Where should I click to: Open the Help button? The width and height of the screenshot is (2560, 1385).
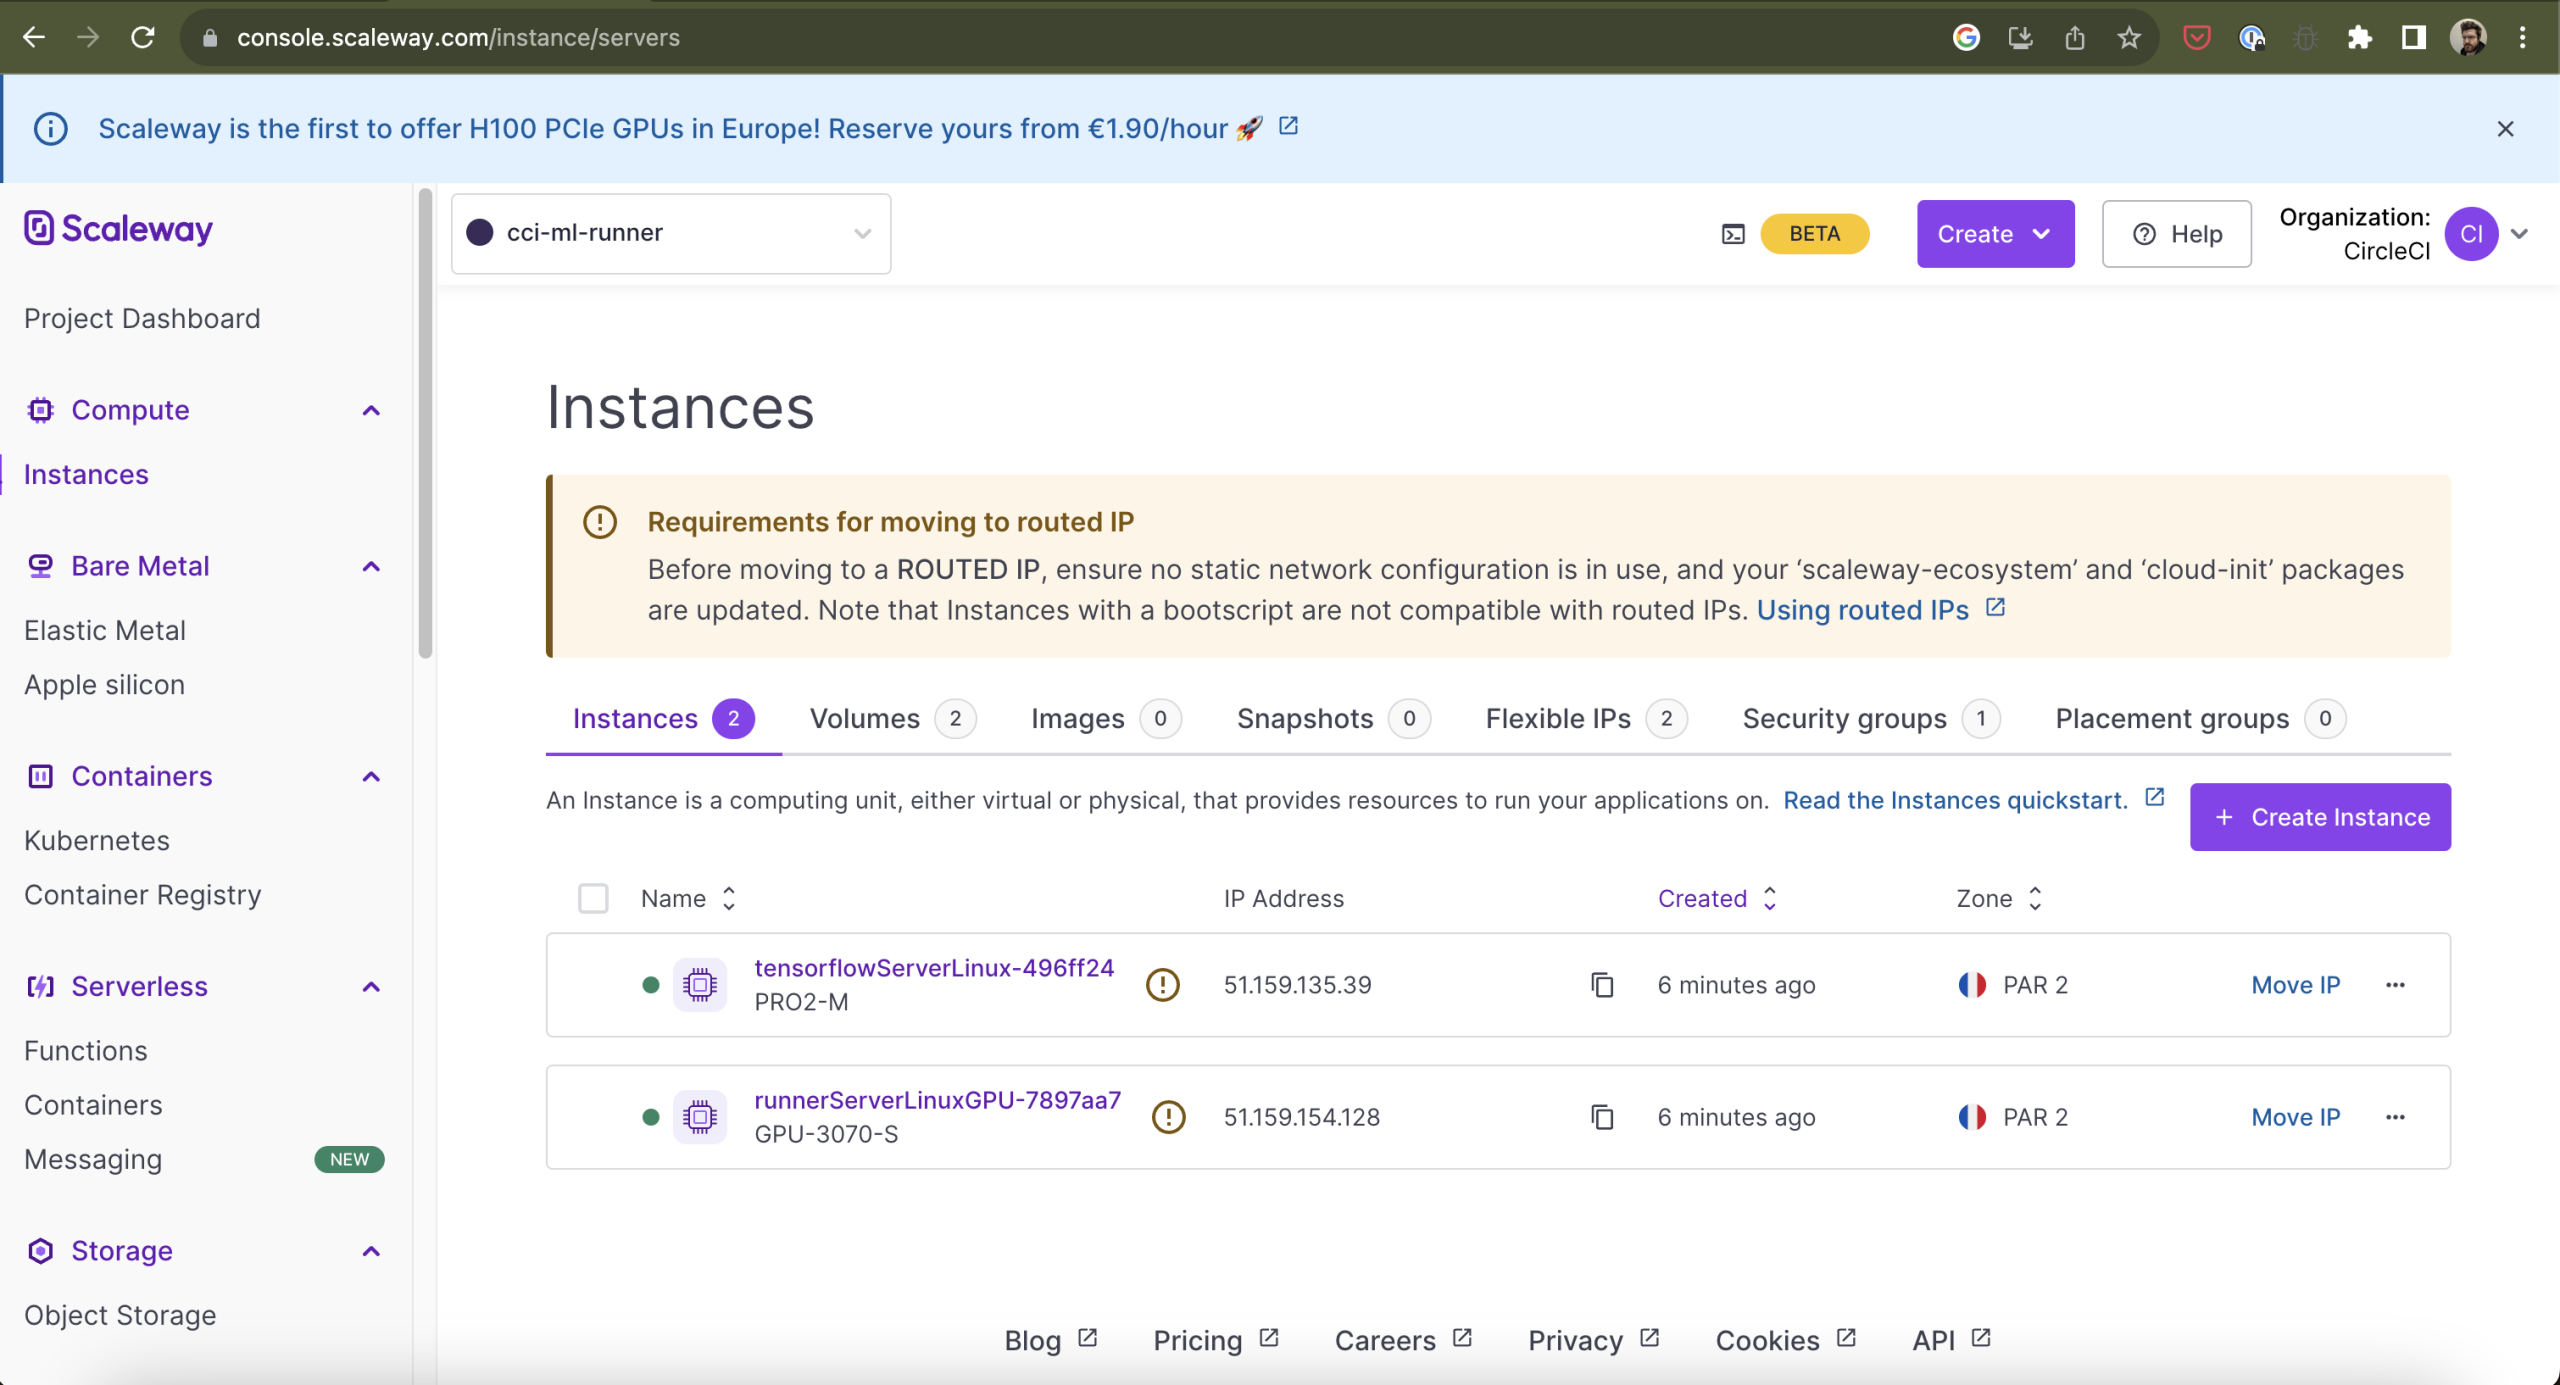2176,234
